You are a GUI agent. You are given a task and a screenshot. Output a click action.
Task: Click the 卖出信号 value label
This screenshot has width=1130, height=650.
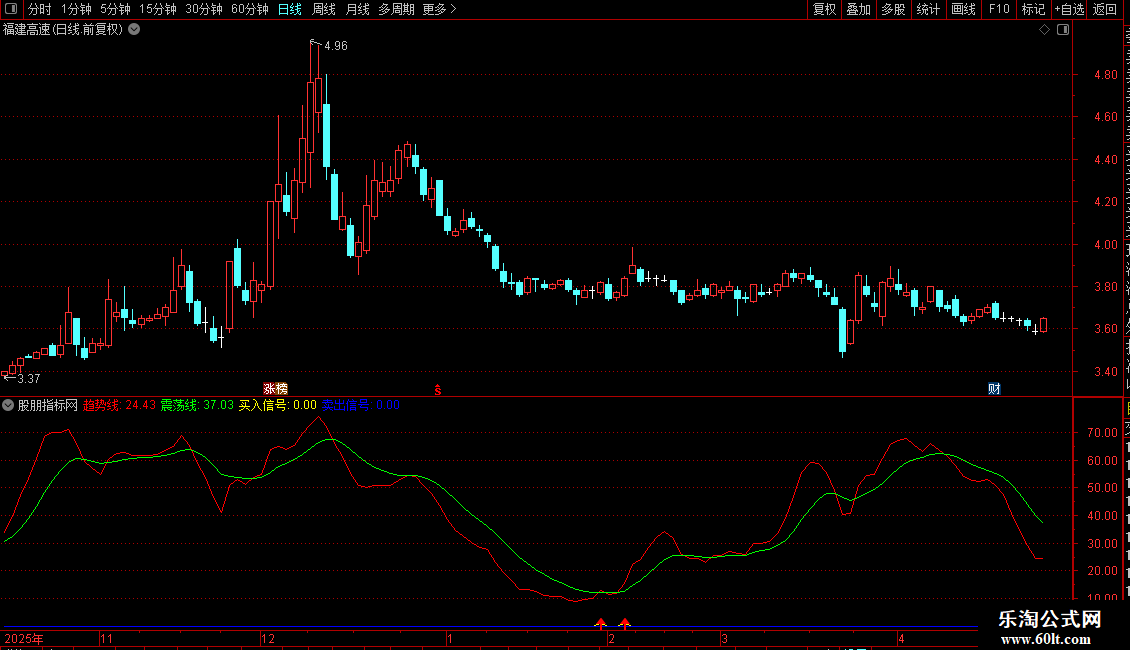pos(360,405)
